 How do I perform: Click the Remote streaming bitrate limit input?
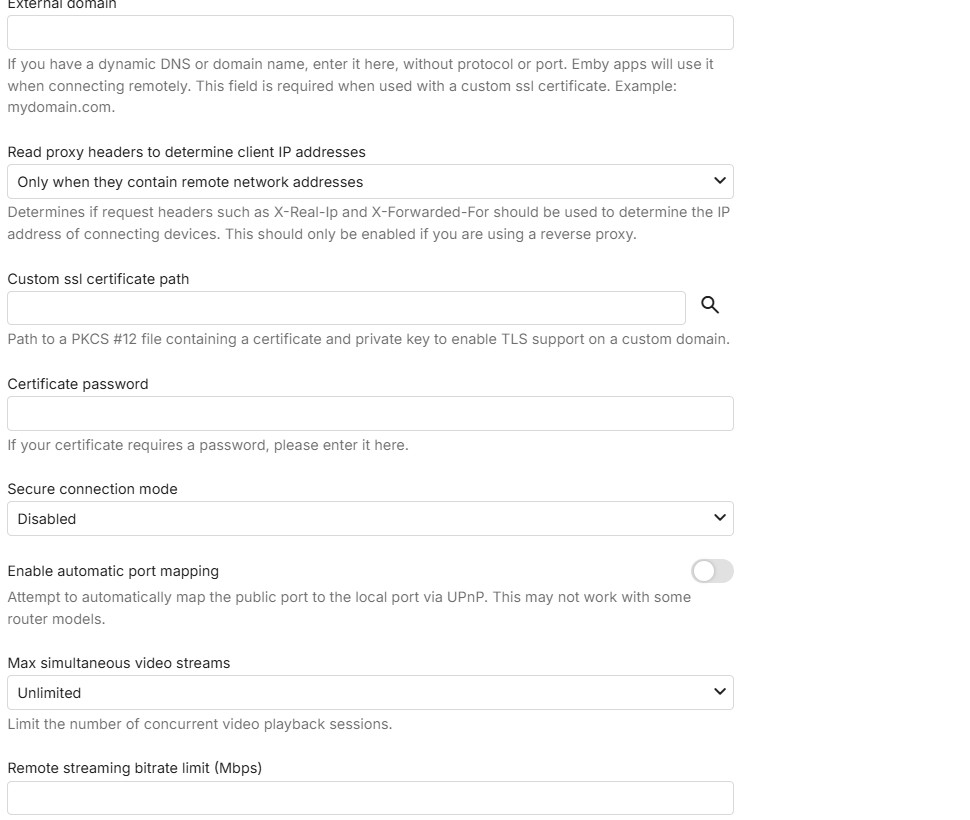(370, 798)
